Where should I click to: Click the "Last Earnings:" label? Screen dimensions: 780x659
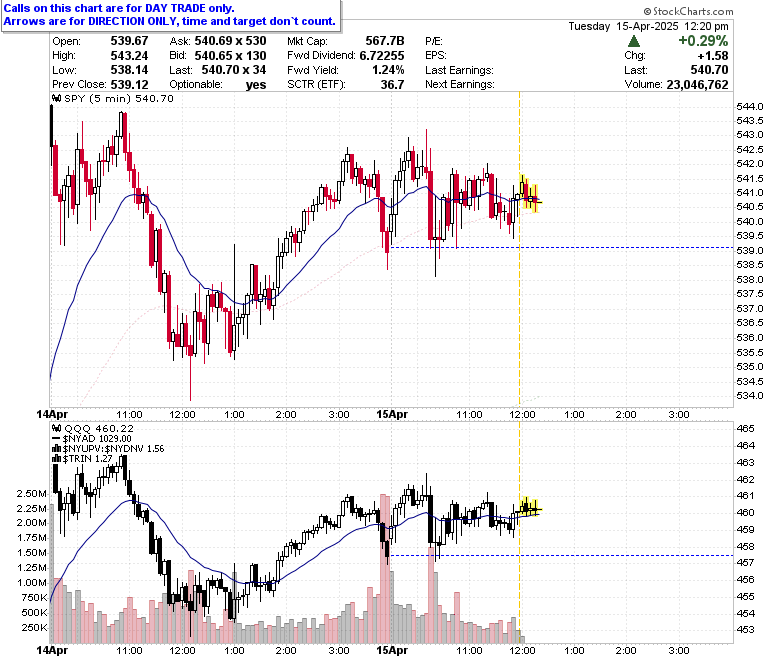459,70
